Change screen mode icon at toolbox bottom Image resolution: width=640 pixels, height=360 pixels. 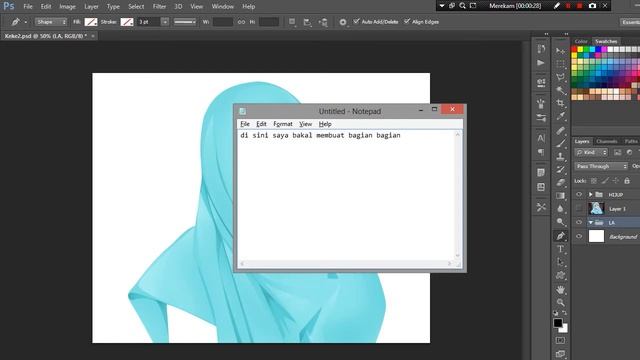pyautogui.click(x=560, y=354)
